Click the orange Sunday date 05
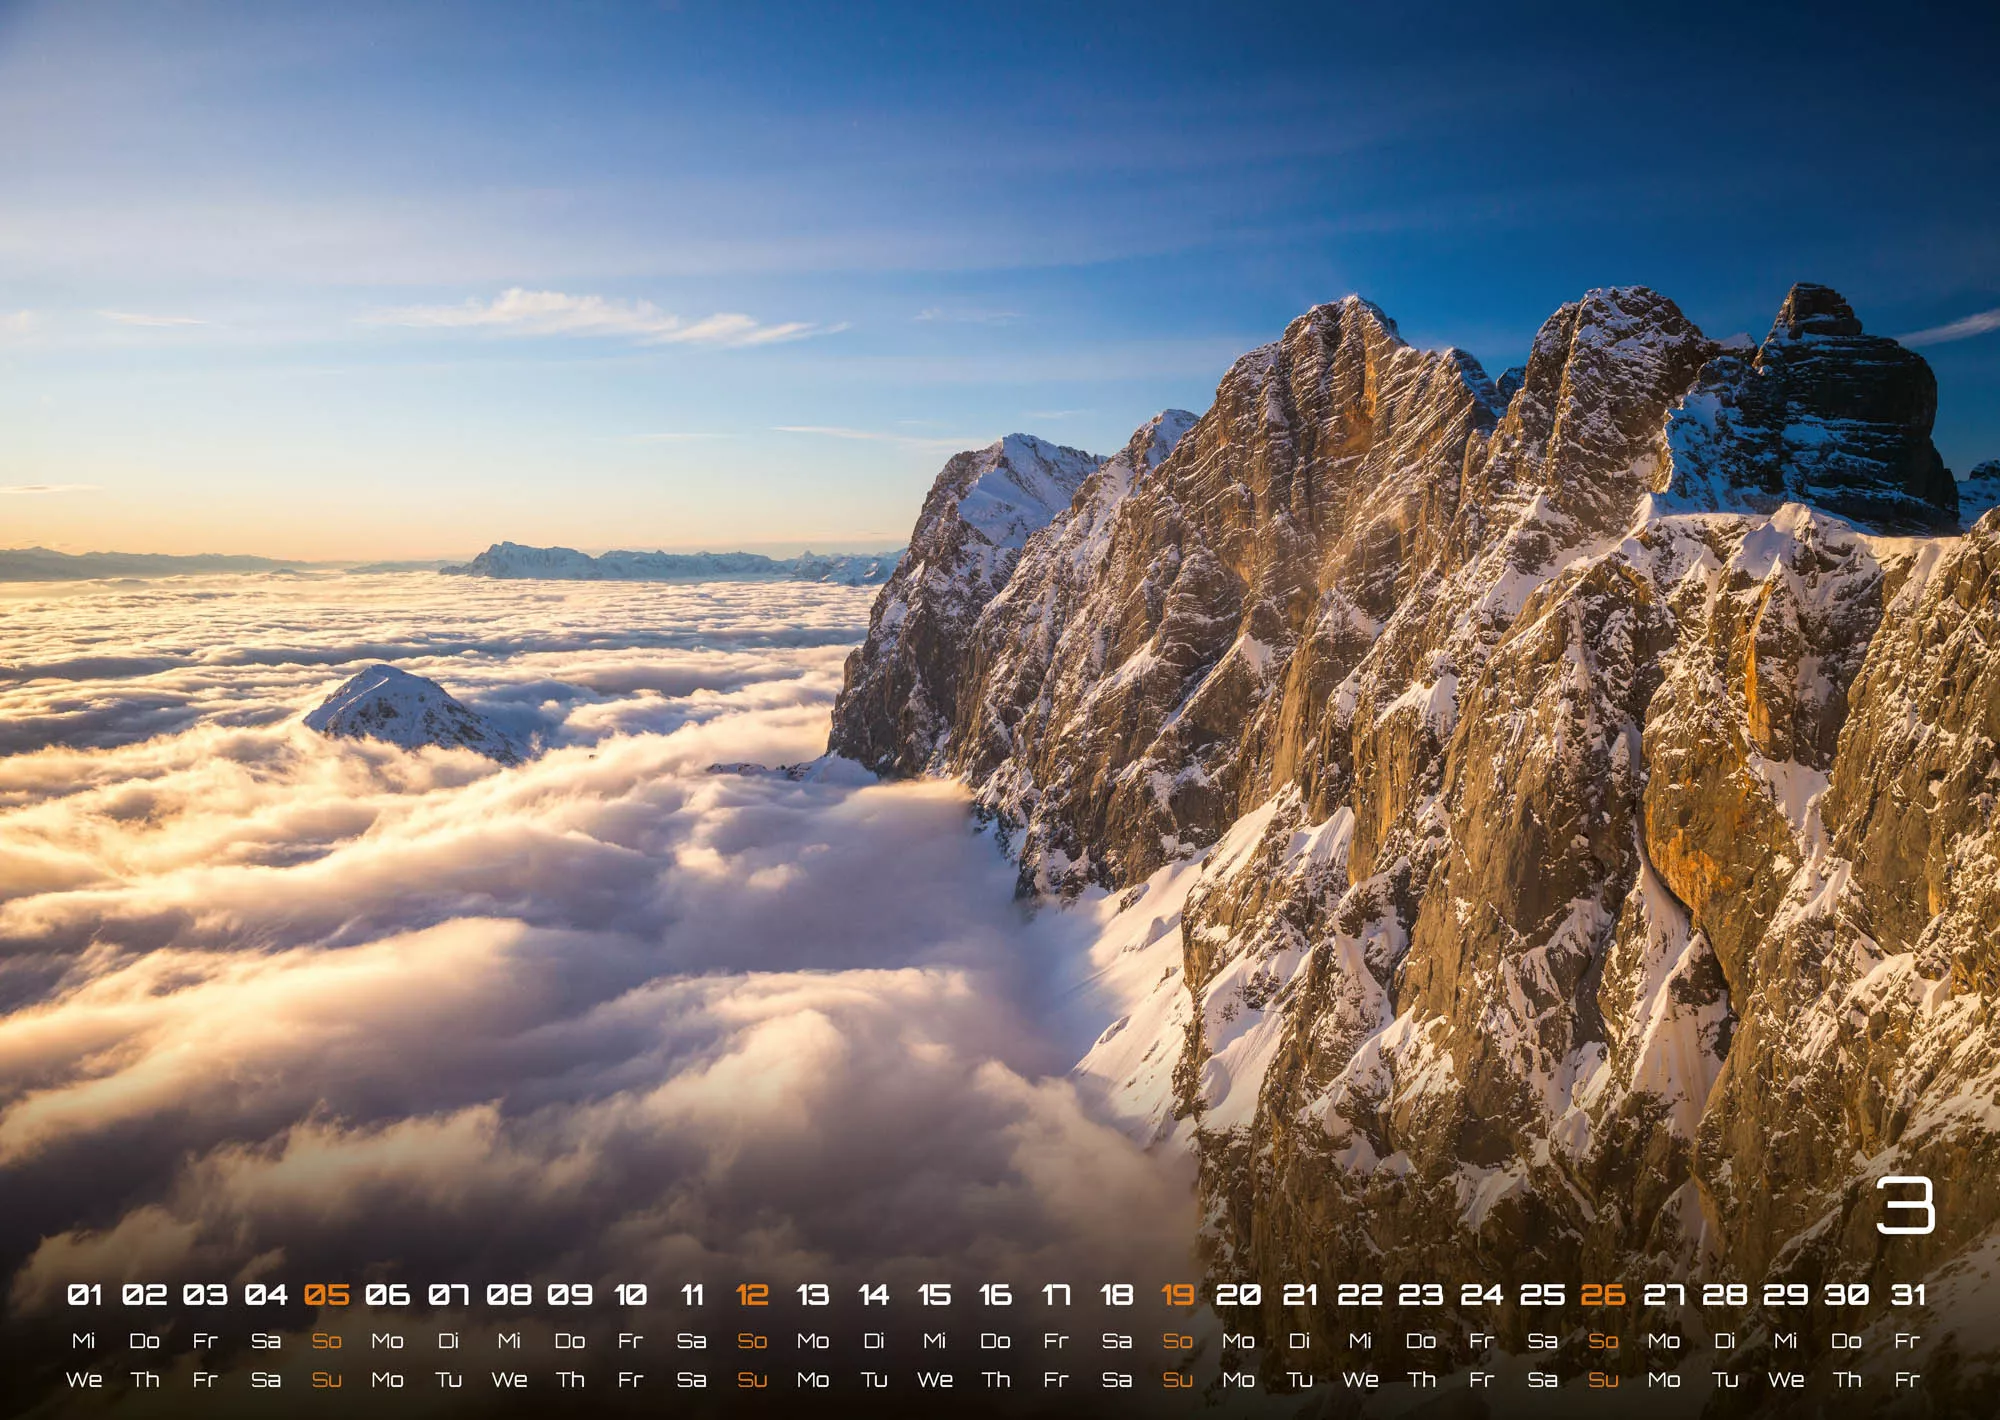Viewport: 2000px width, 1420px height. click(x=327, y=1295)
